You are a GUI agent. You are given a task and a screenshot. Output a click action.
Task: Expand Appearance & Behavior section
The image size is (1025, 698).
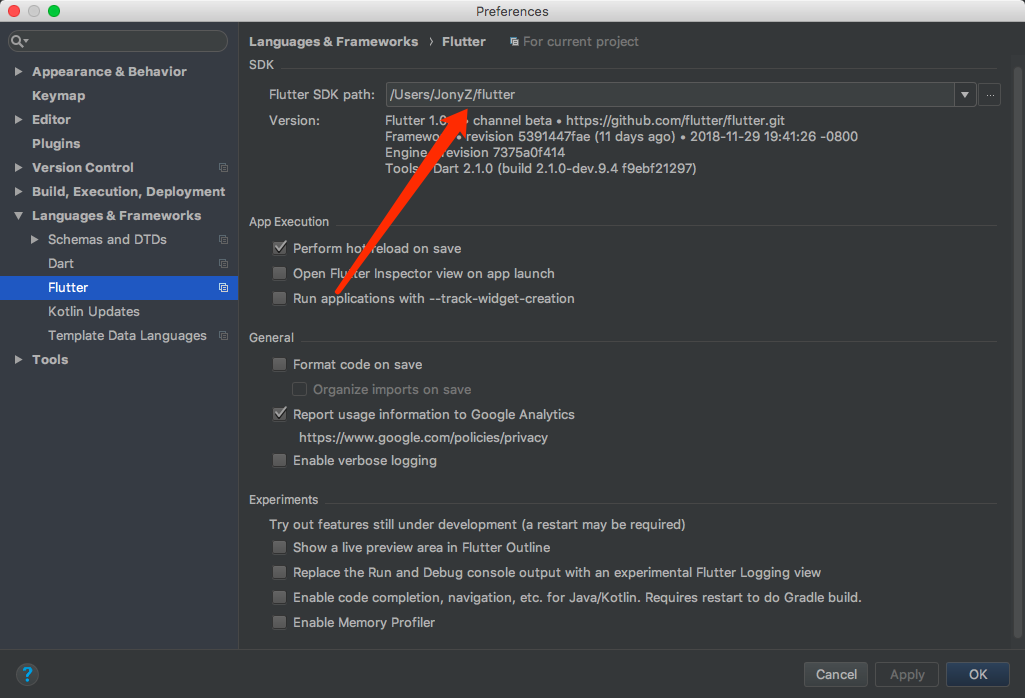pyautogui.click(x=18, y=71)
